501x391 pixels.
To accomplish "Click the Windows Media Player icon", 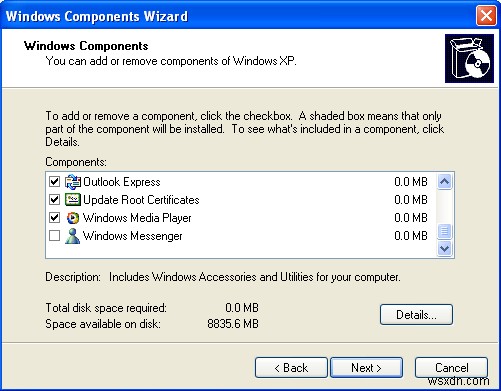I will (x=73, y=218).
